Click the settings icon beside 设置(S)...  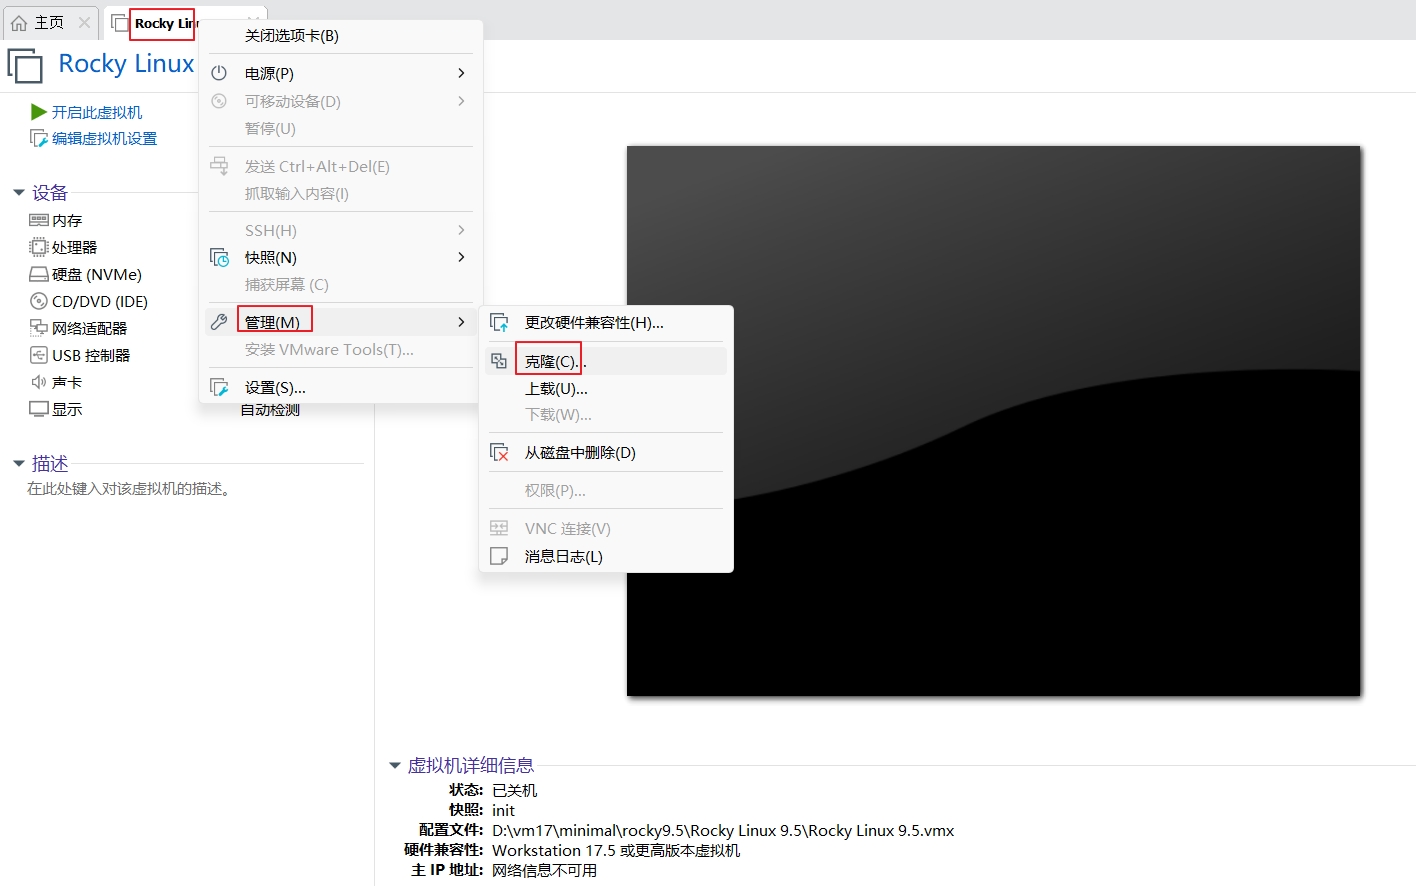[x=219, y=387]
